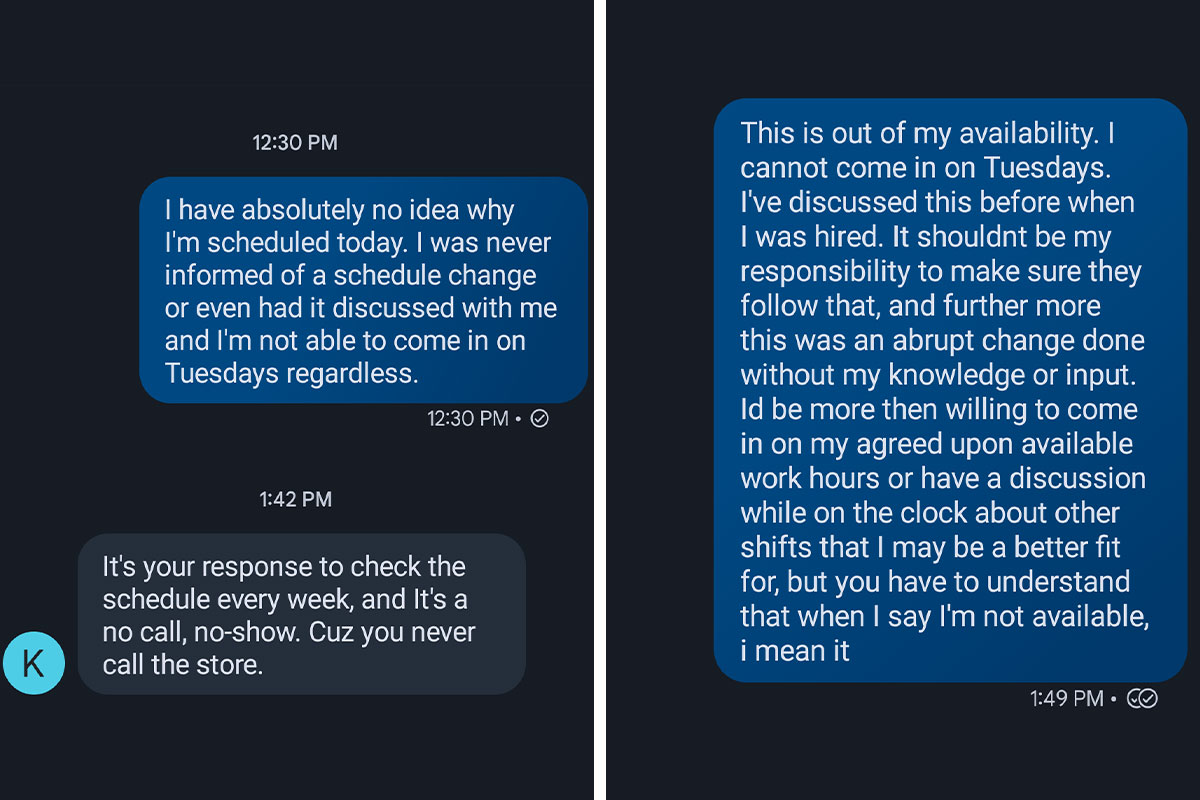Screen dimensions: 1200x800
Task: Click the letter K inside the teal avatar
Action: (x=34, y=662)
